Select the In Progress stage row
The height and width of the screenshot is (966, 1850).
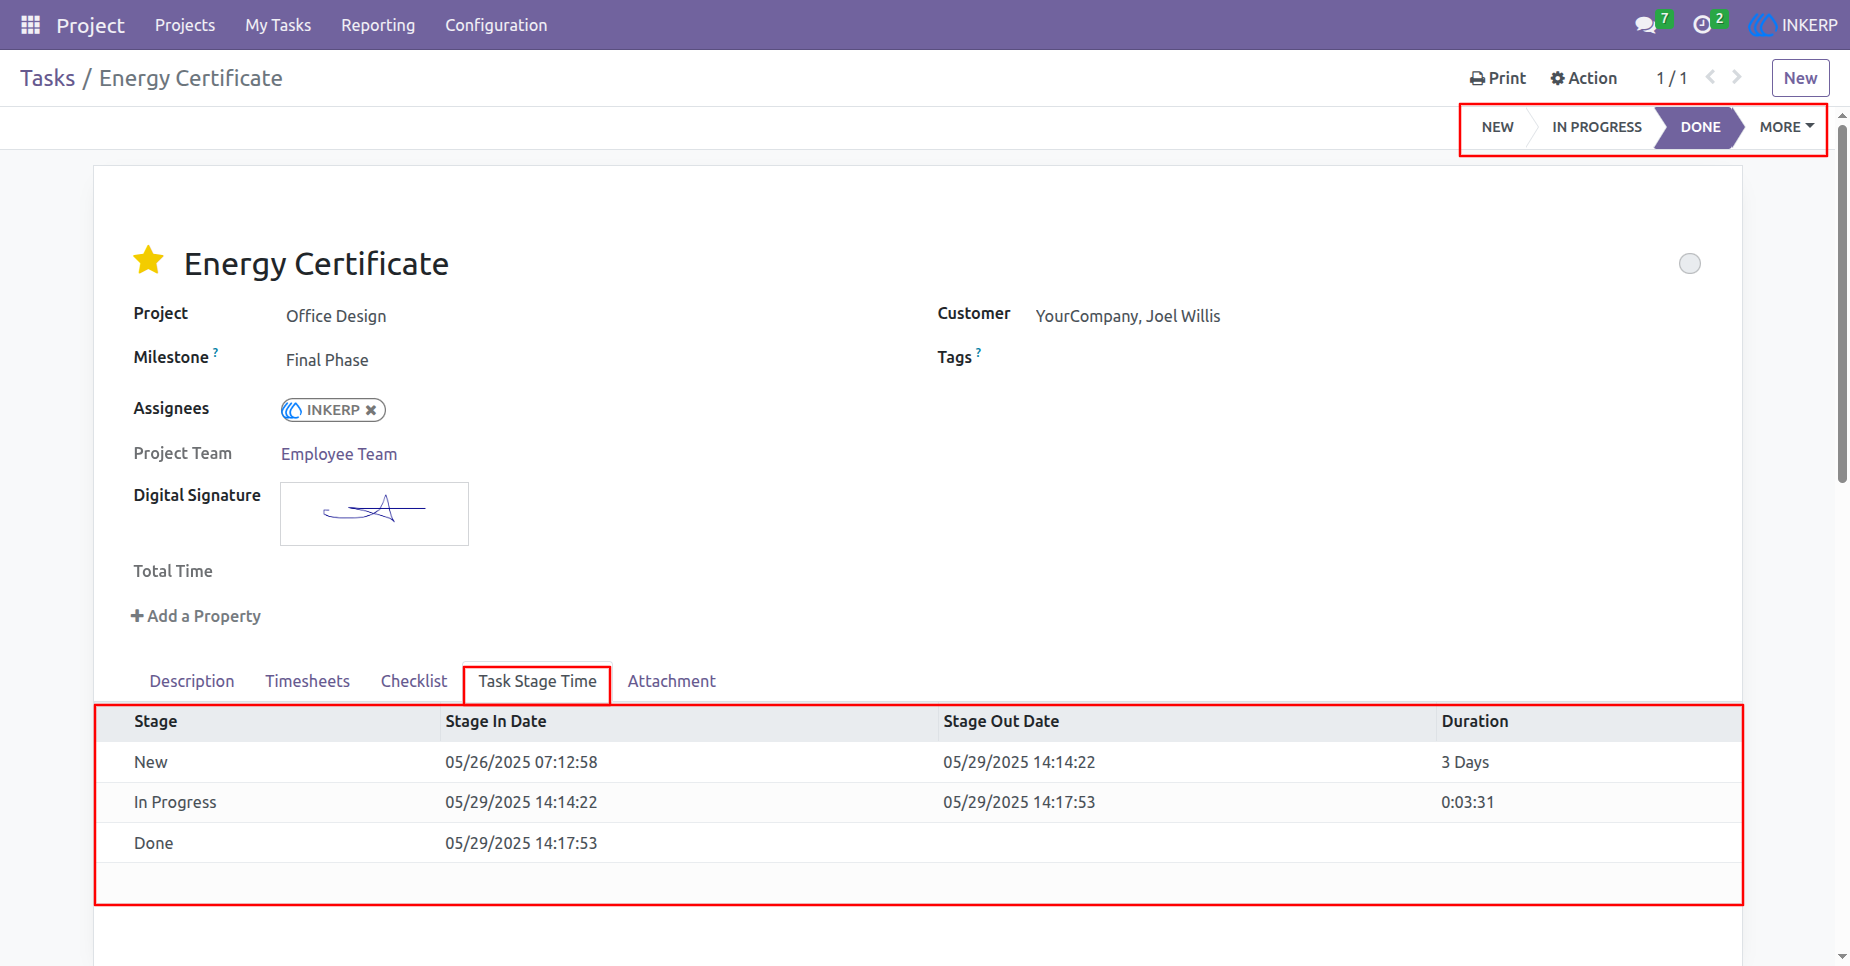(918, 802)
